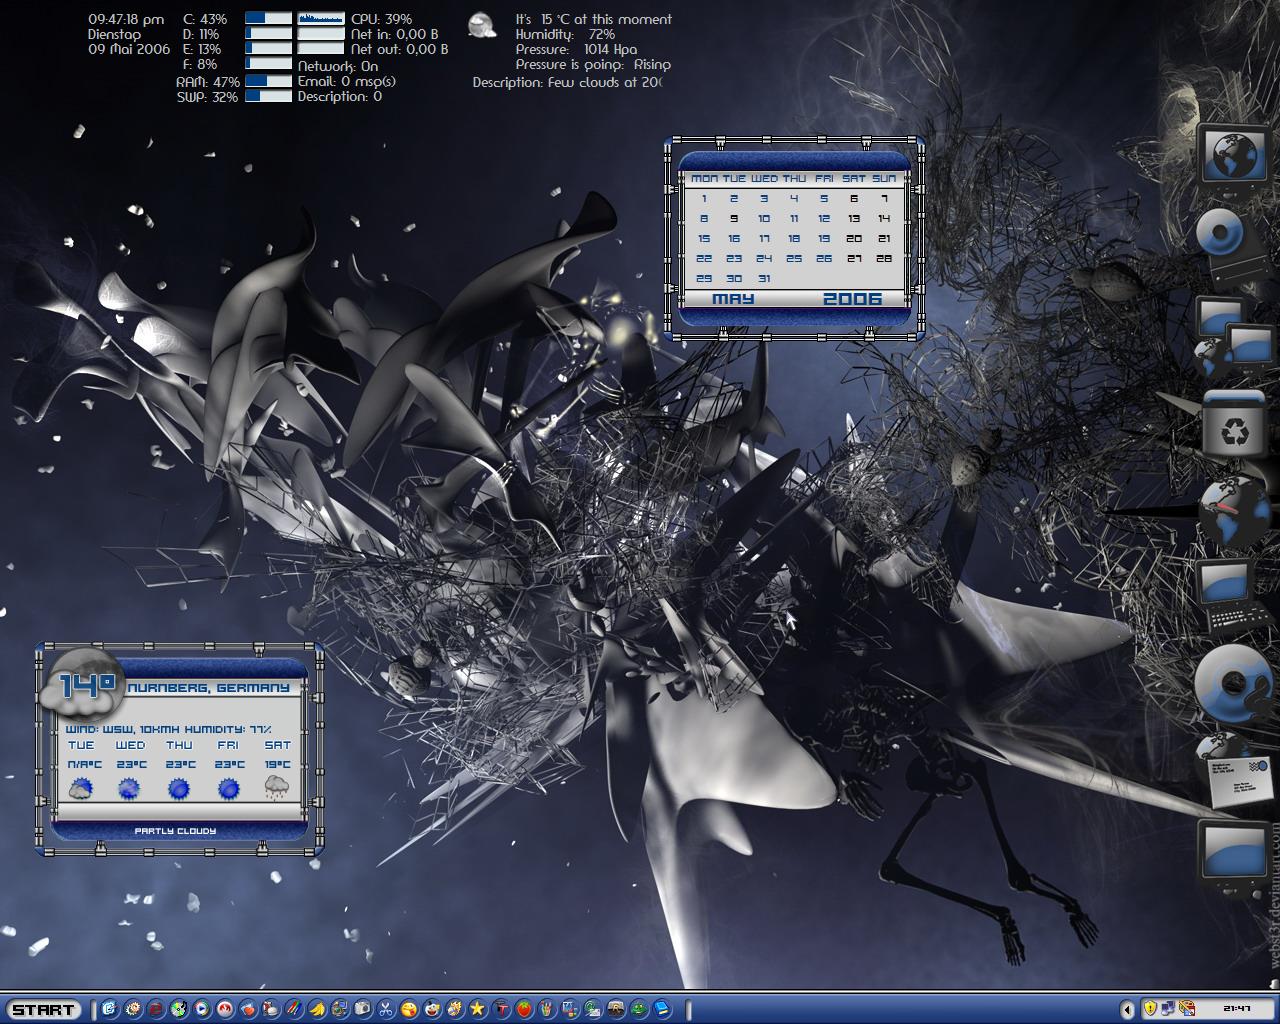
Task: Click the MAY month label on calendar
Action: pos(733,298)
